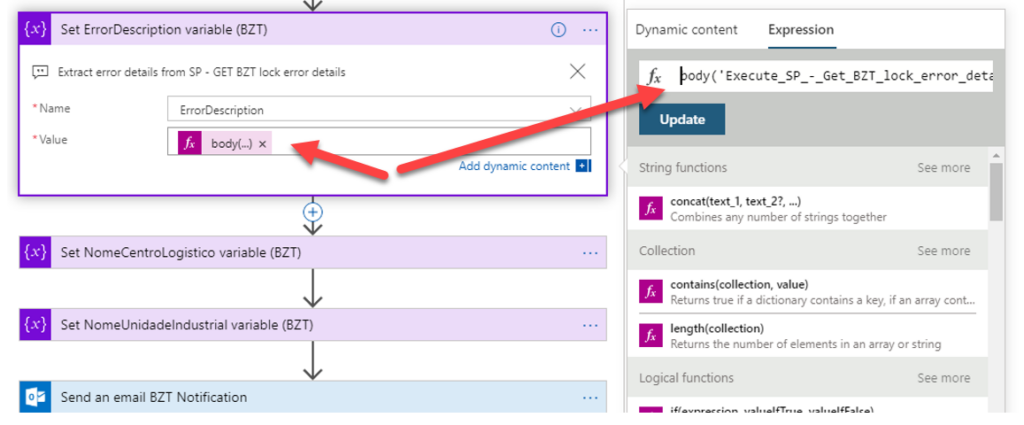Image resolution: width=1024 pixels, height=425 pixels.
Task: Expand Logical functions with See more
Action: pos(942,378)
